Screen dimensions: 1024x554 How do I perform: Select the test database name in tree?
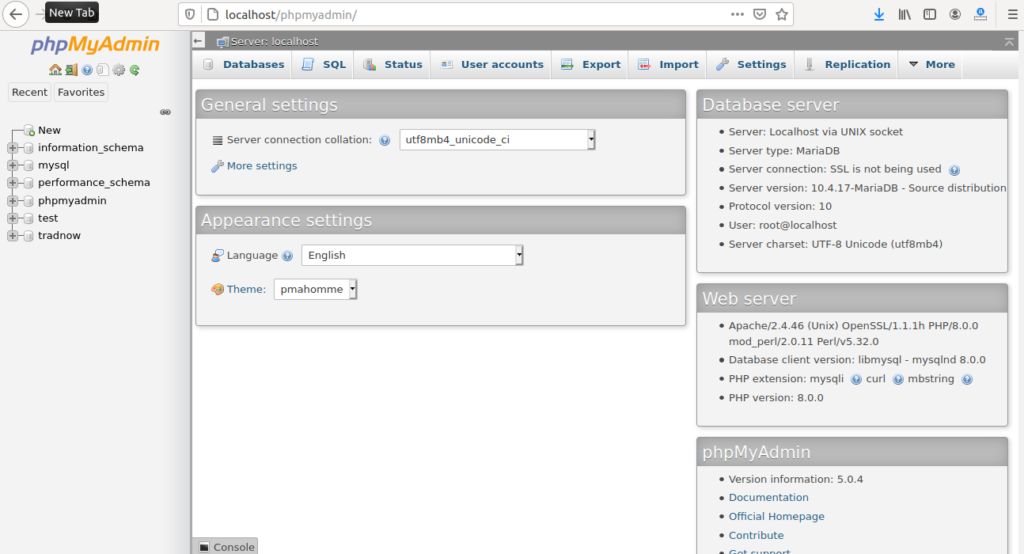click(x=48, y=218)
